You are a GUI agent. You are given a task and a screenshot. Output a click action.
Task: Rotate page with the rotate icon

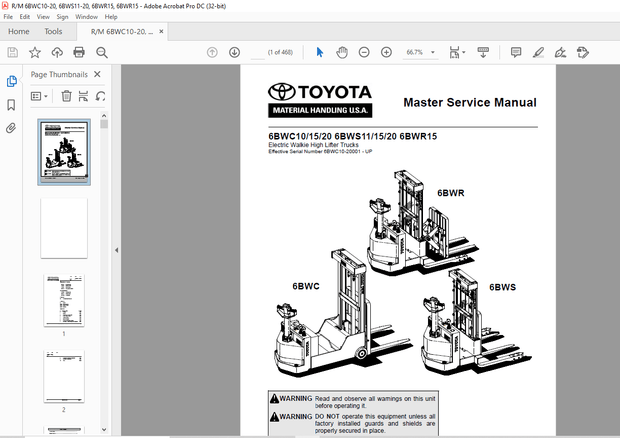pyautogui.click(x=100, y=96)
